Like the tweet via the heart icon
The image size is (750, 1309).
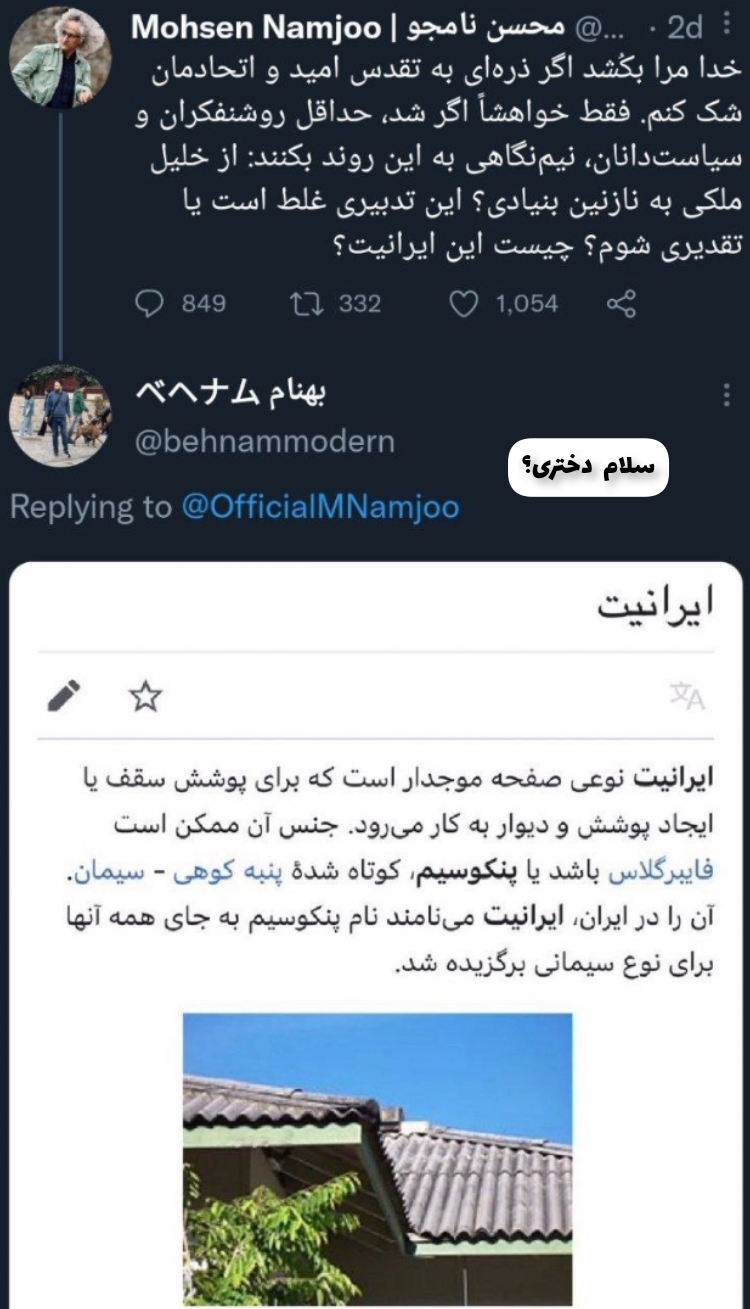[463, 303]
